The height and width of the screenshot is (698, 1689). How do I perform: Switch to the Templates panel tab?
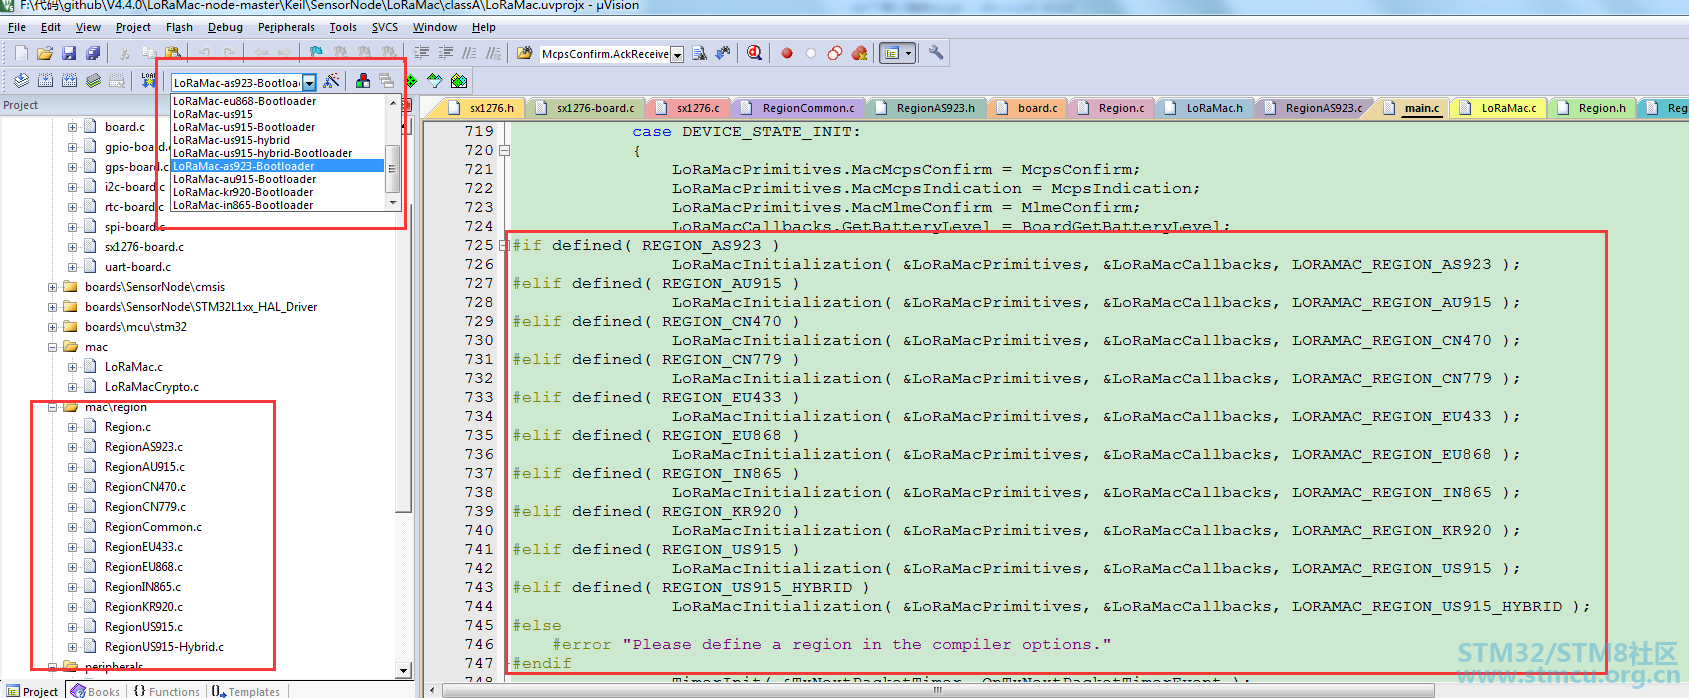pyautogui.click(x=246, y=691)
